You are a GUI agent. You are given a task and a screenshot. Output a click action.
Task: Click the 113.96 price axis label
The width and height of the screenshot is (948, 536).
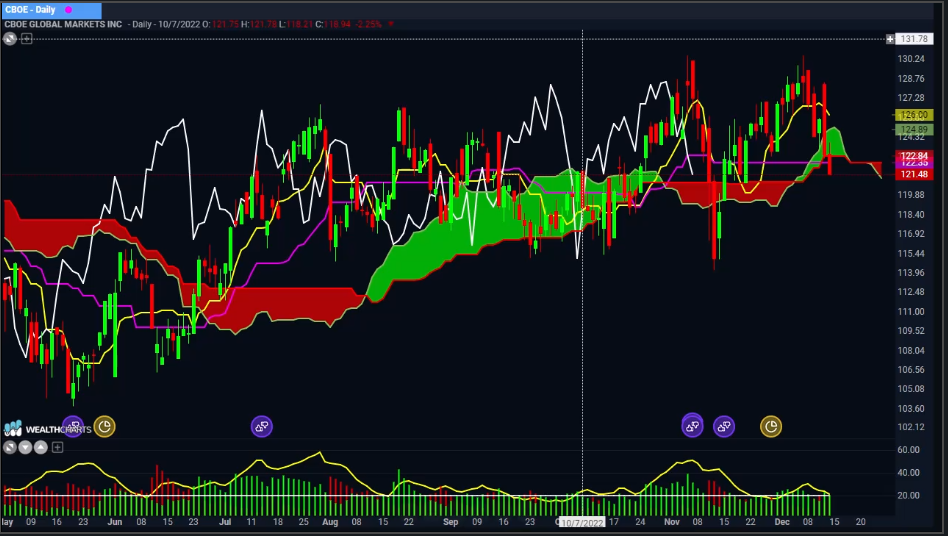pyautogui.click(x=911, y=273)
